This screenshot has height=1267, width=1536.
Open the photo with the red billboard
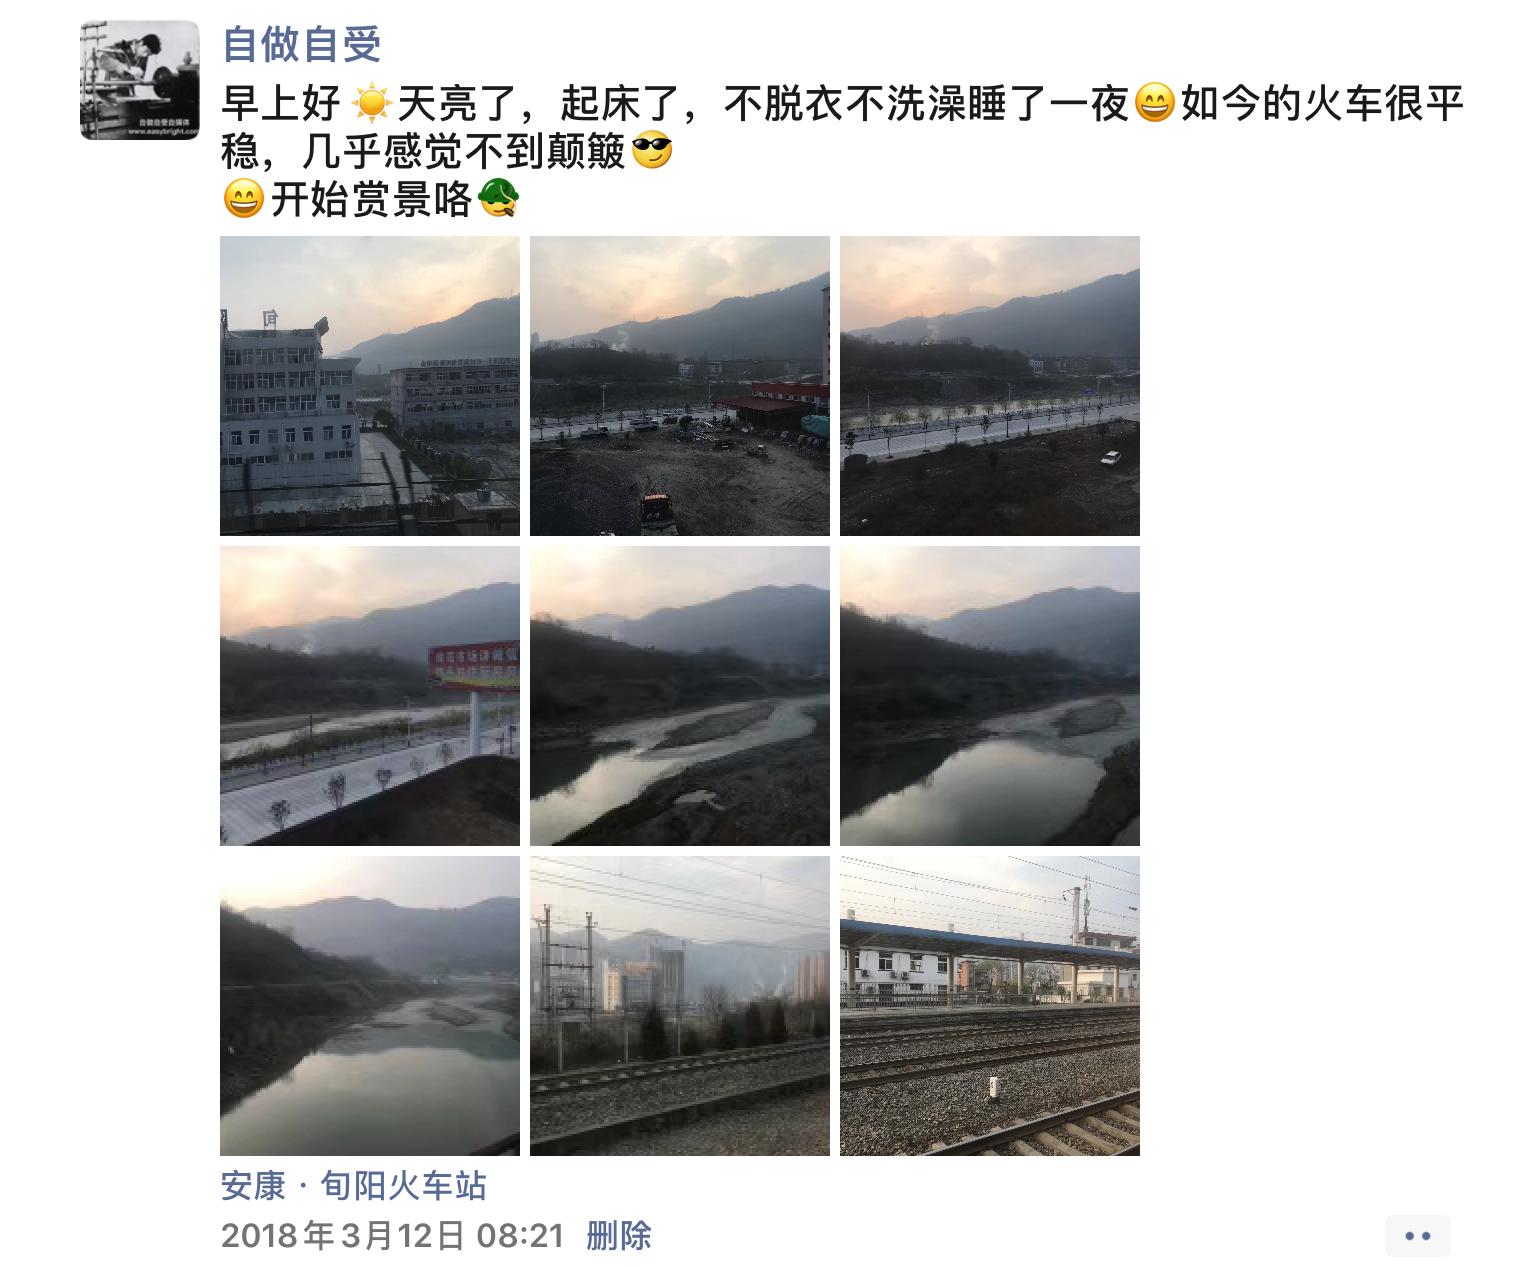click(370, 696)
